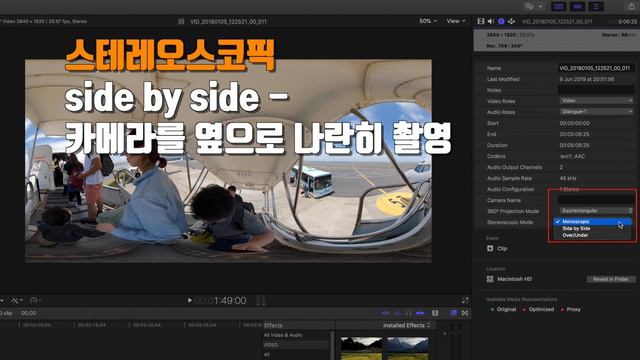Click the Original media representation indicator

[x=503, y=309]
